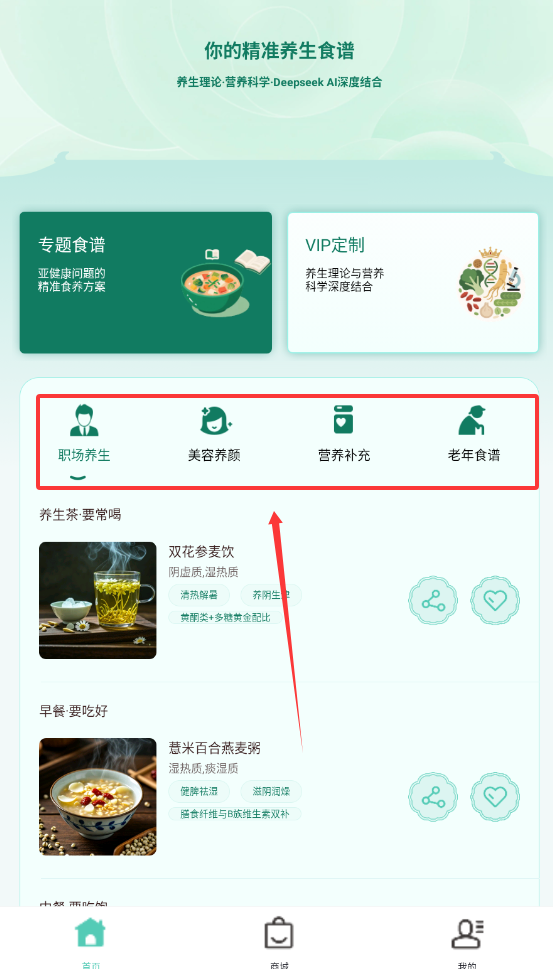This screenshot has height=969, width=553.
Task: Open the 双花参麦饮 recipe title
Action: point(201,552)
